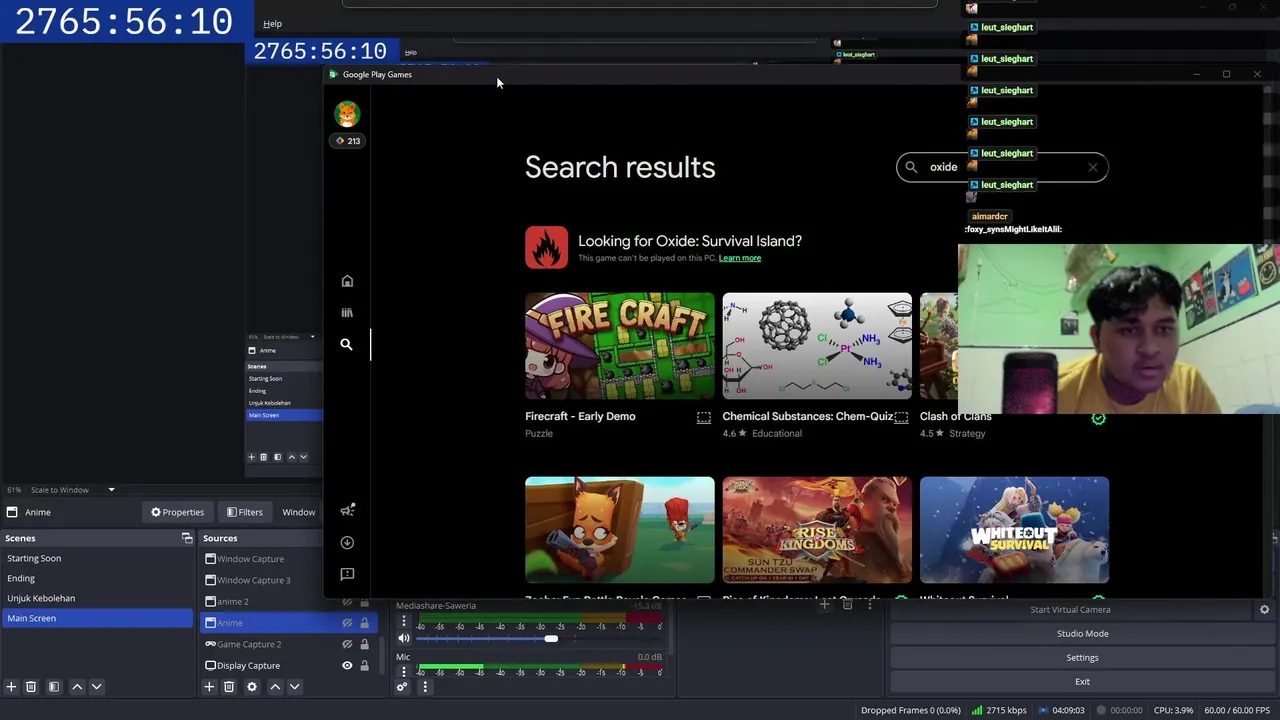Open Mic channel options three-dot menu
This screenshot has height=720, width=1280.
(x=404, y=672)
